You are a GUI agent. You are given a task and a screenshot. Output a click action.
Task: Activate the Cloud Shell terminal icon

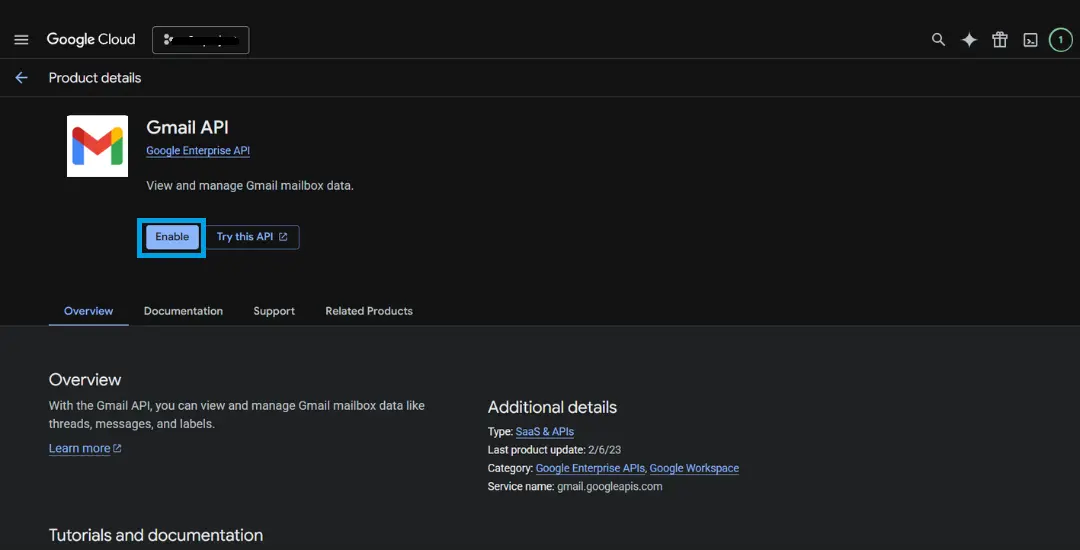(1030, 40)
